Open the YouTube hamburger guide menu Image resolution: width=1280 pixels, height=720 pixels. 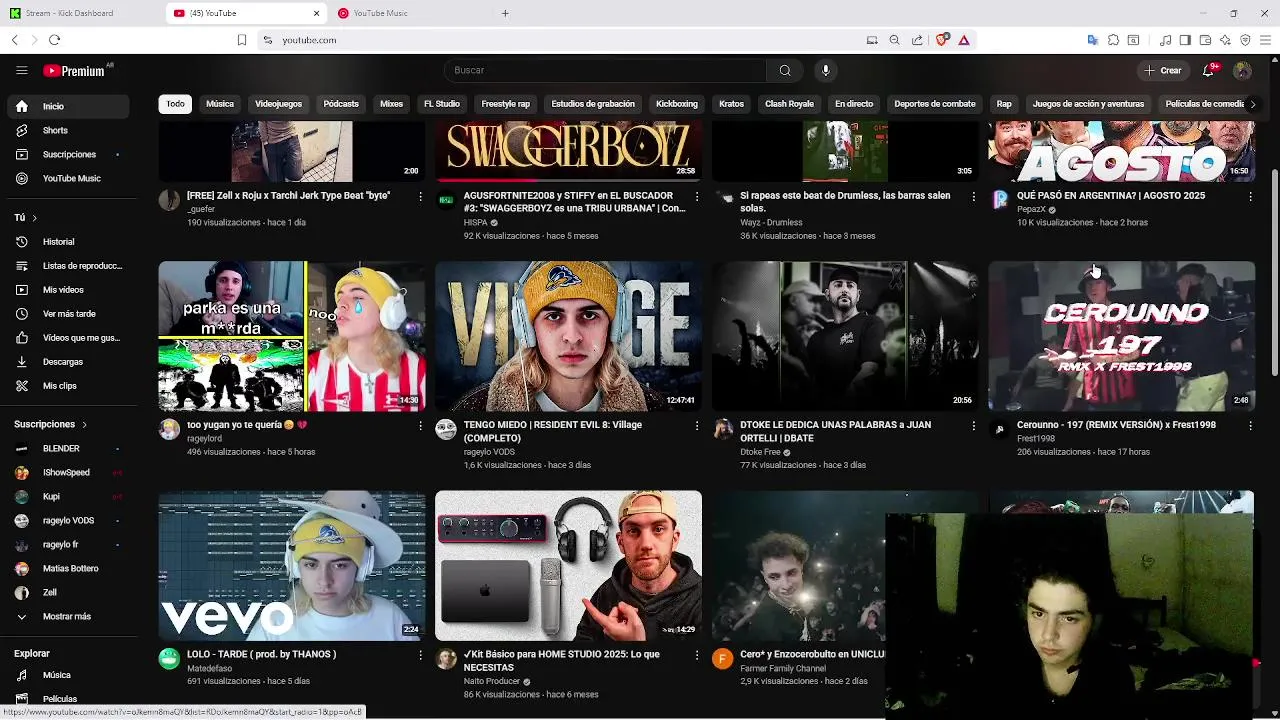[x=21, y=70]
